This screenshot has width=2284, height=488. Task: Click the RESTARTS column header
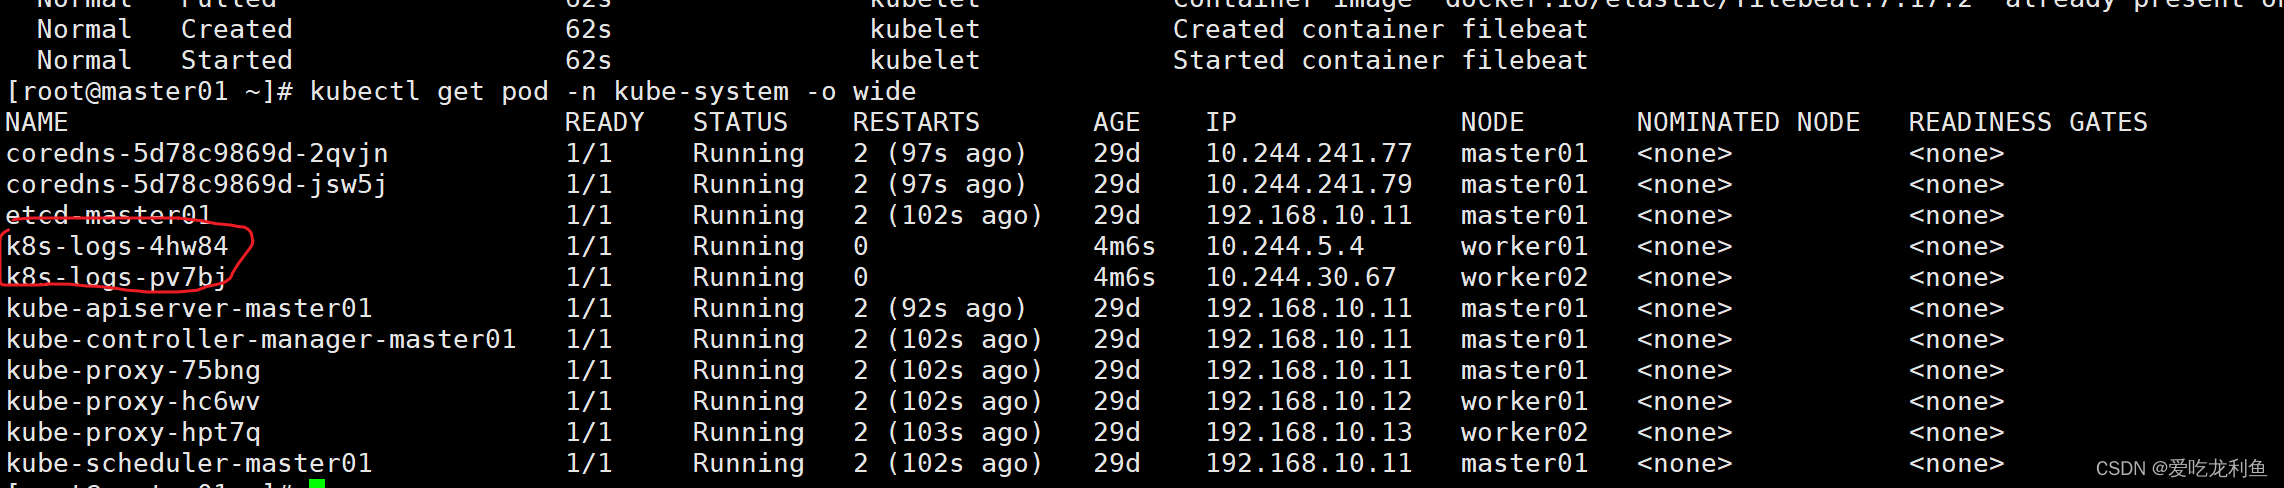tap(916, 122)
